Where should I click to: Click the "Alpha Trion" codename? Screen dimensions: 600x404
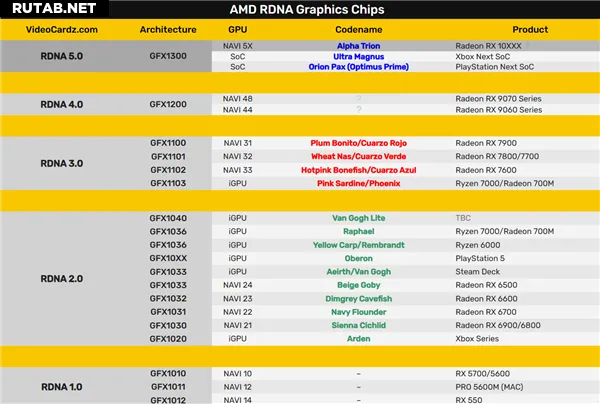359,46
